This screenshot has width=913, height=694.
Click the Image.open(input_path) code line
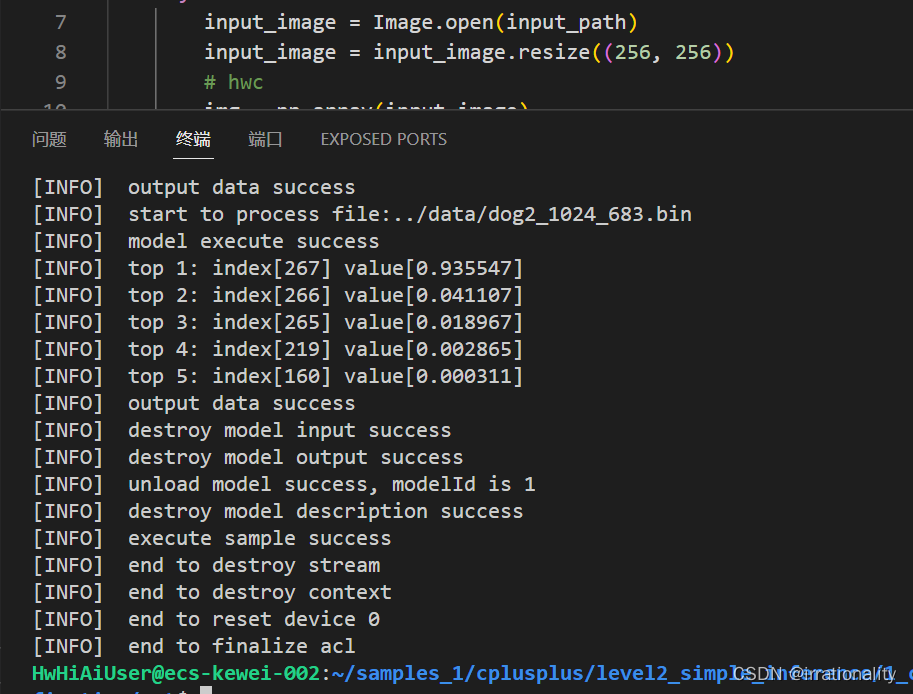coord(421,22)
